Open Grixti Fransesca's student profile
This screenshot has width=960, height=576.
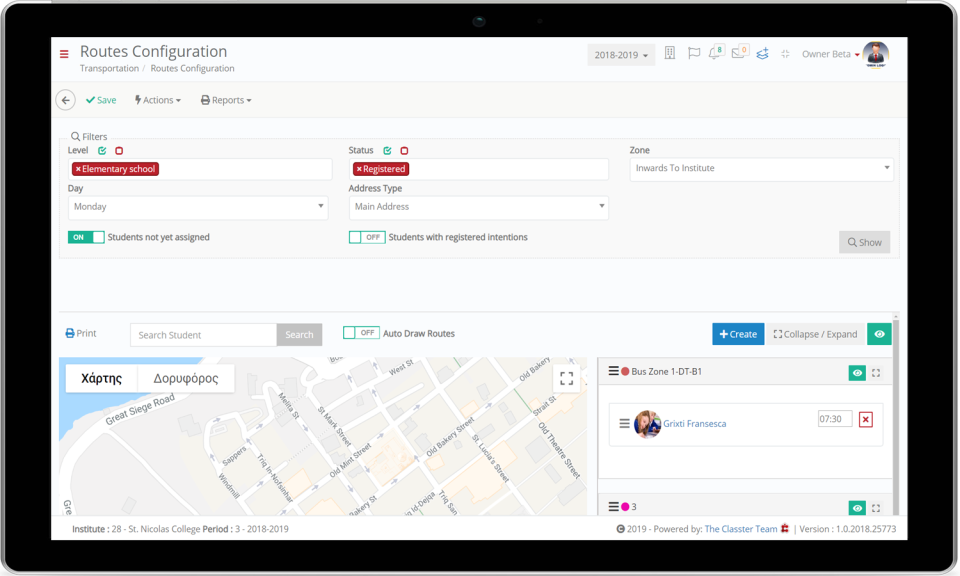point(695,423)
